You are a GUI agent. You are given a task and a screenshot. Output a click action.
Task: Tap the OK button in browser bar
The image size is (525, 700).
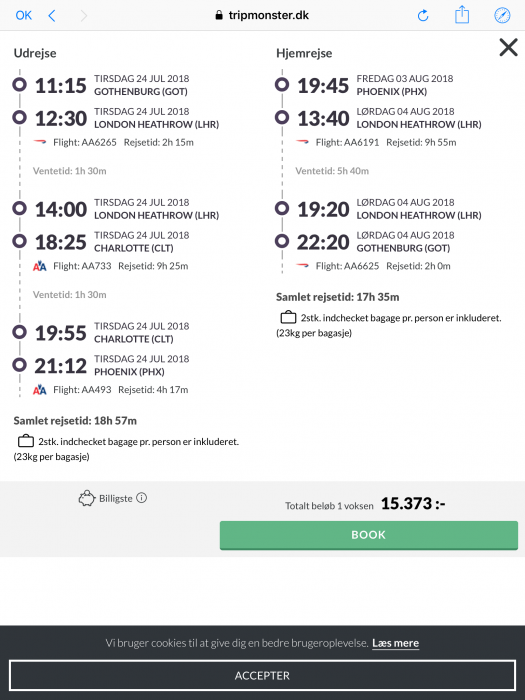(x=24, y=16)
